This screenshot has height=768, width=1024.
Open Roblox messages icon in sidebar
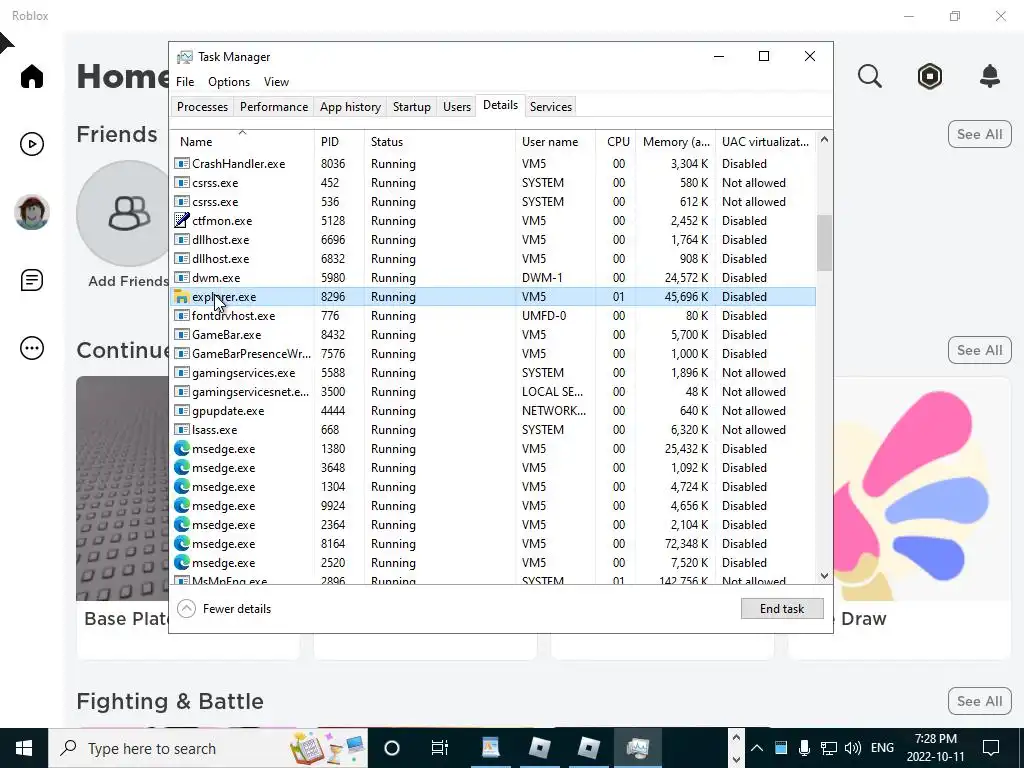[x=31, y=280]
